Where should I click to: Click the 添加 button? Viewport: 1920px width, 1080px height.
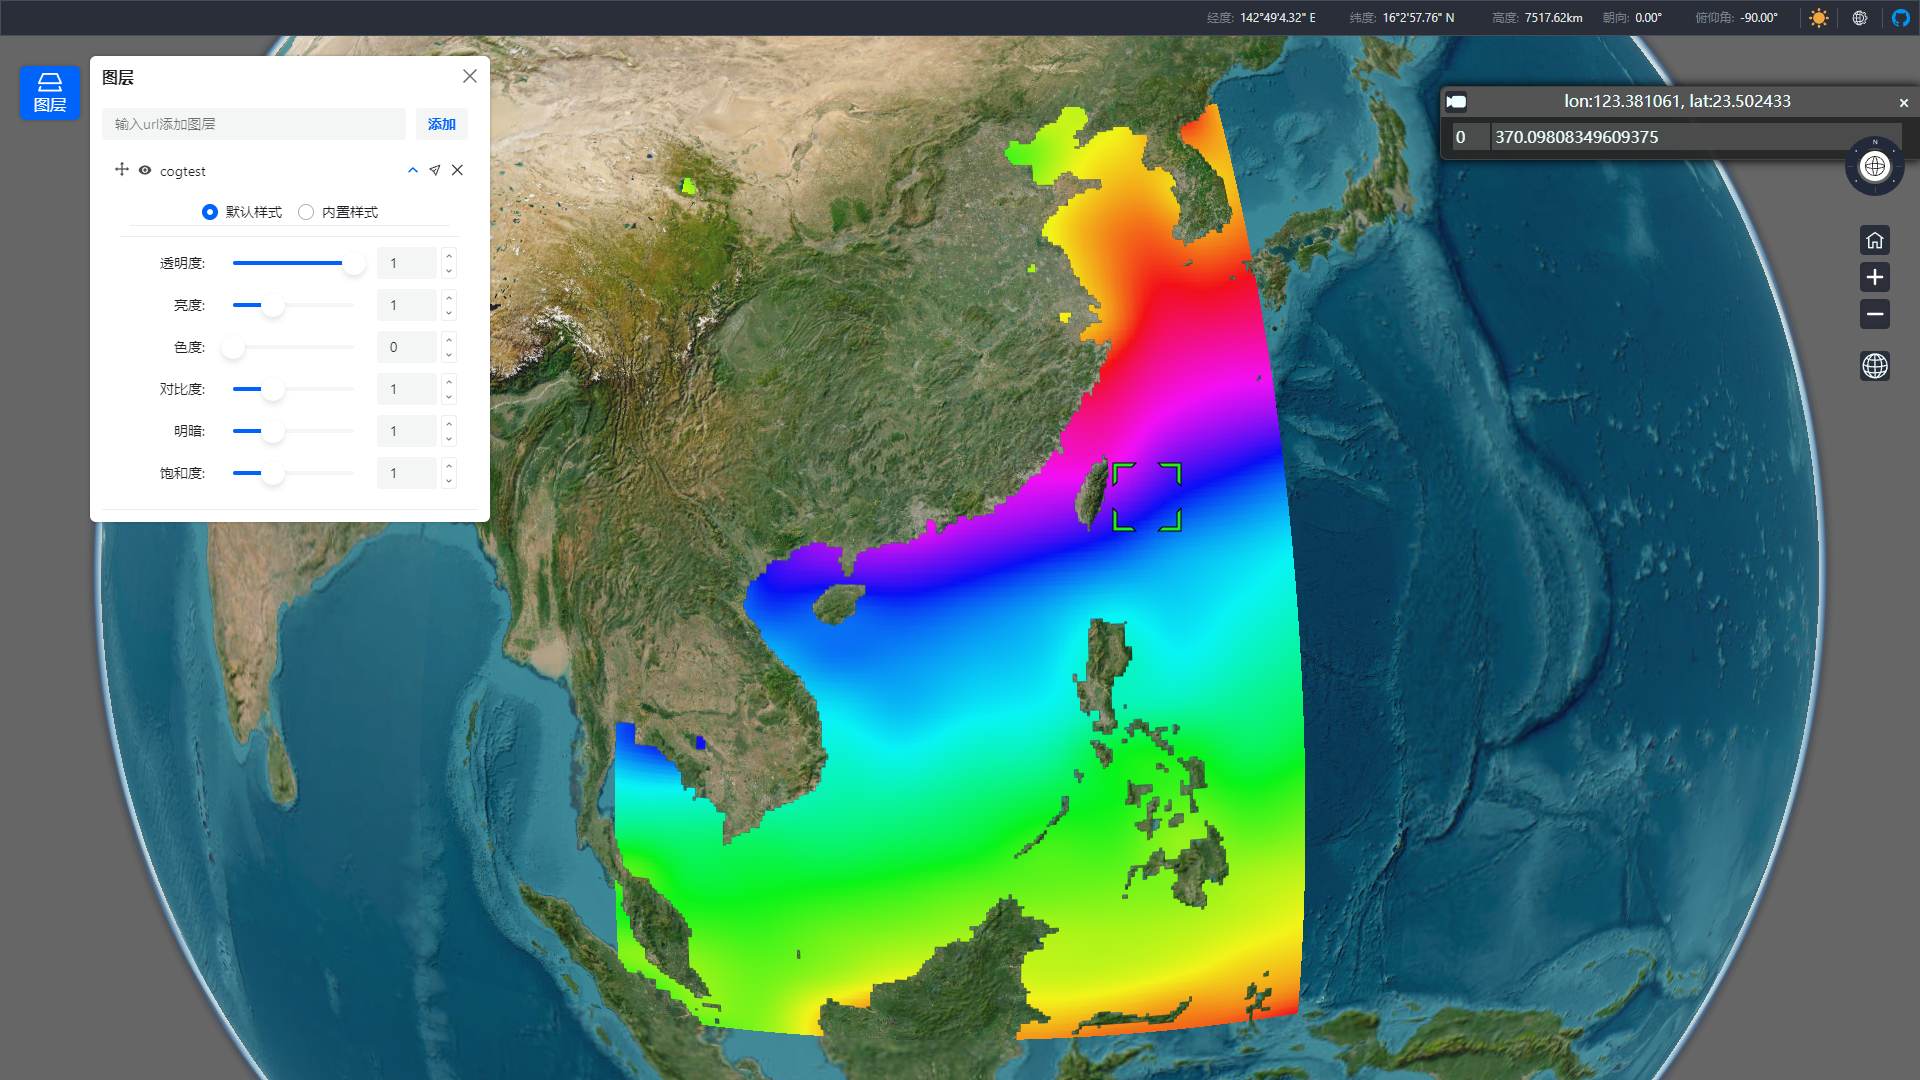(x=441, y=124)
